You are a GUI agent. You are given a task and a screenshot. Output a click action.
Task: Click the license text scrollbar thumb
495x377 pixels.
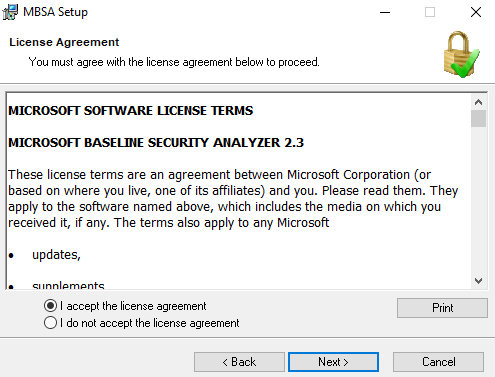pos(478,119)
